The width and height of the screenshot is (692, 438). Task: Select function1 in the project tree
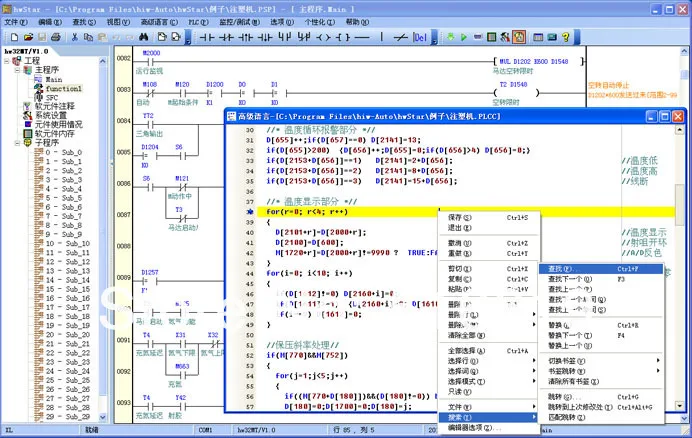click(x=64, y=88)
